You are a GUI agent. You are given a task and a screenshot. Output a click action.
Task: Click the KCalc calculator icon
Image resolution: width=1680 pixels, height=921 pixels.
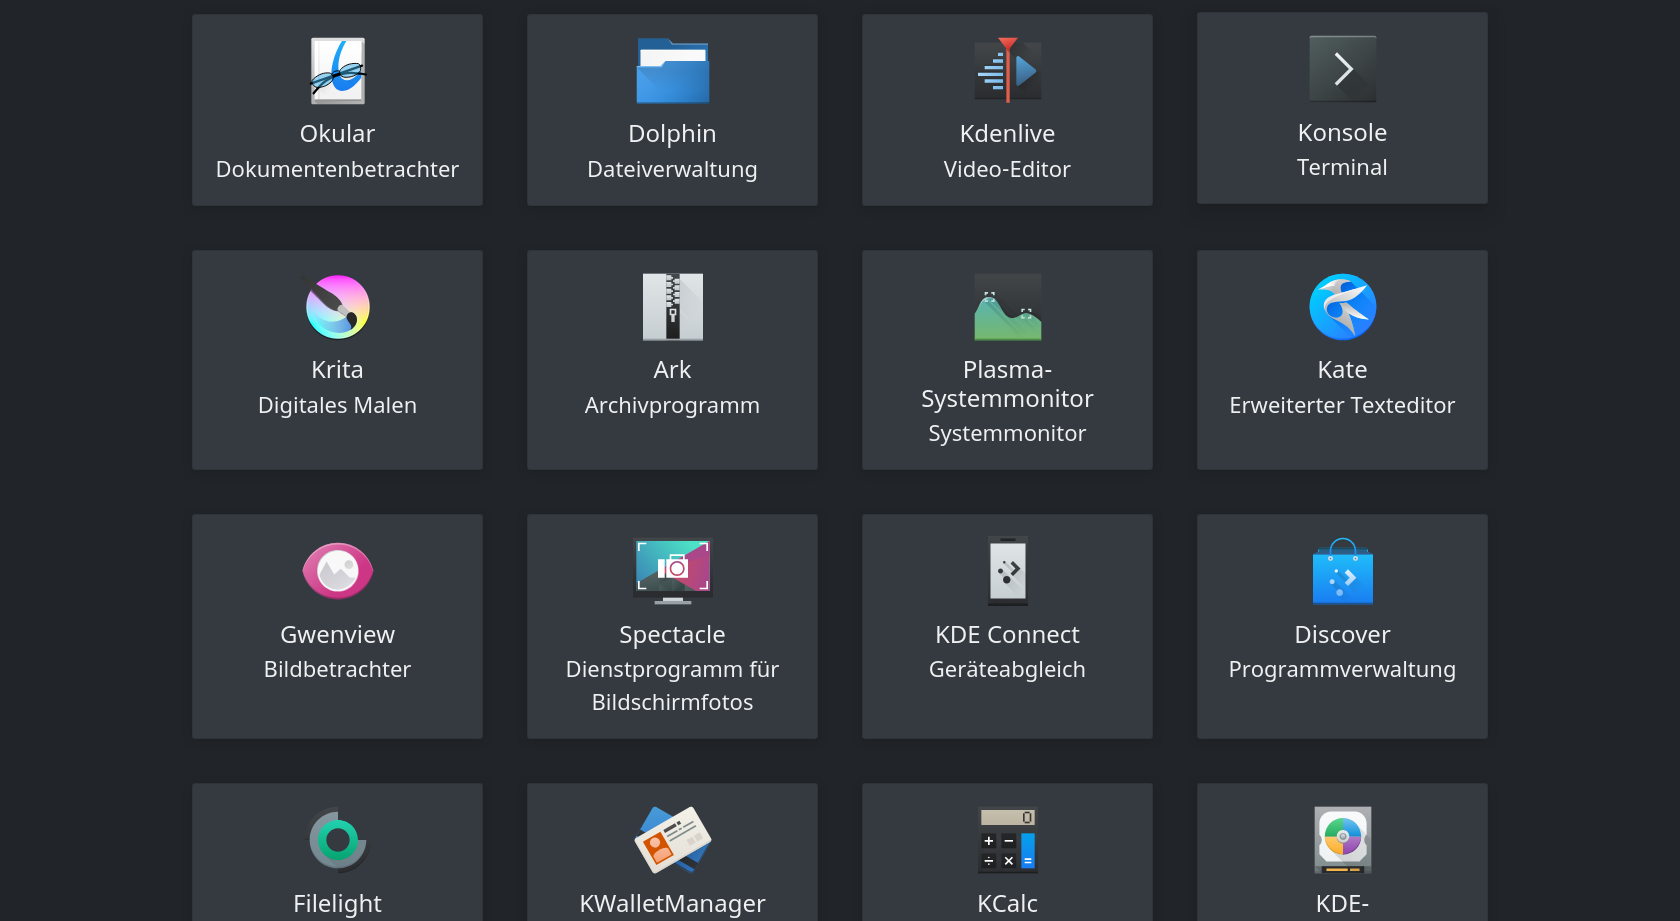1008,840
